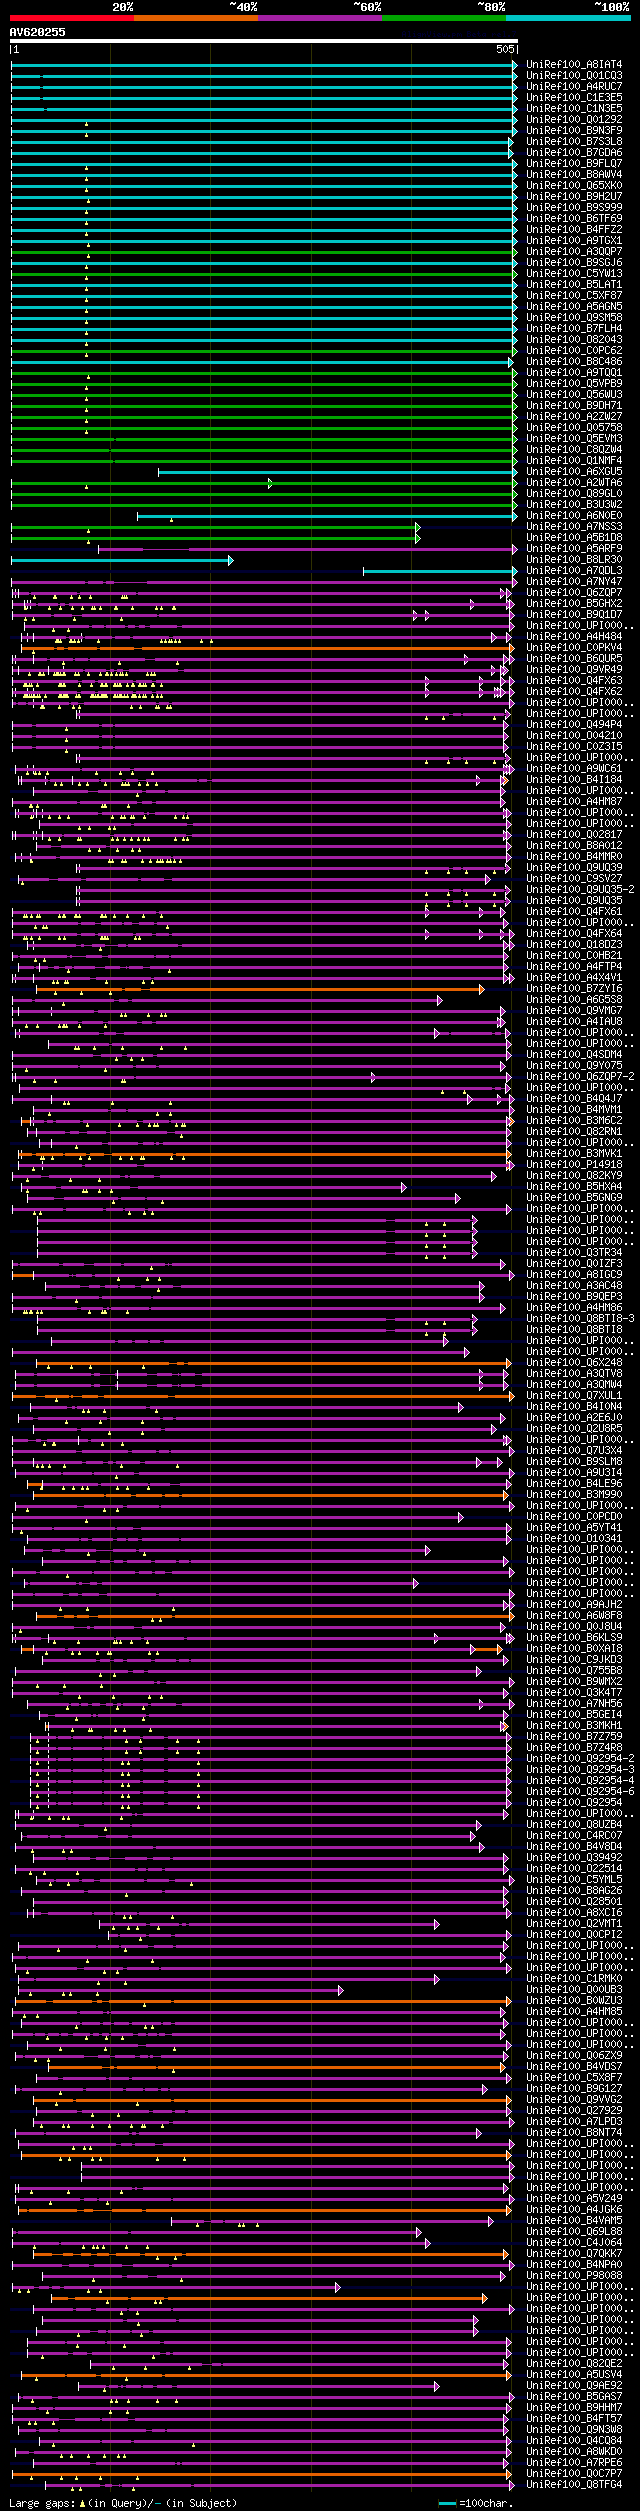Image resolution: width=640 pixels, height=2511 pixels.
Task: Open the UniRef100_Q8TFG4 entry
Action: coord(574,2485)
